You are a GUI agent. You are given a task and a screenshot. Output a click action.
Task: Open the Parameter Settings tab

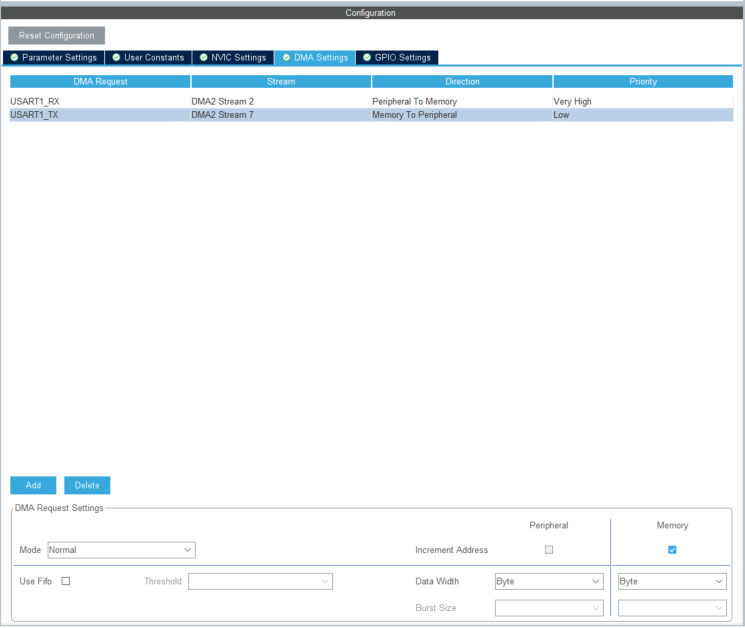(54, 57)
